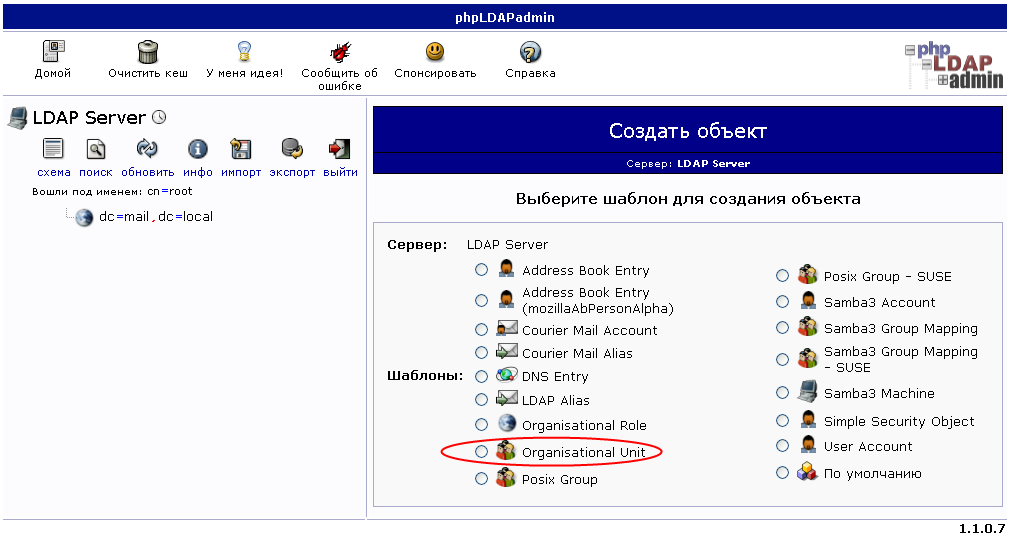1010x537 pixels.
Task: Select the Samba3 Account radio button
Action: pos(782,301)
